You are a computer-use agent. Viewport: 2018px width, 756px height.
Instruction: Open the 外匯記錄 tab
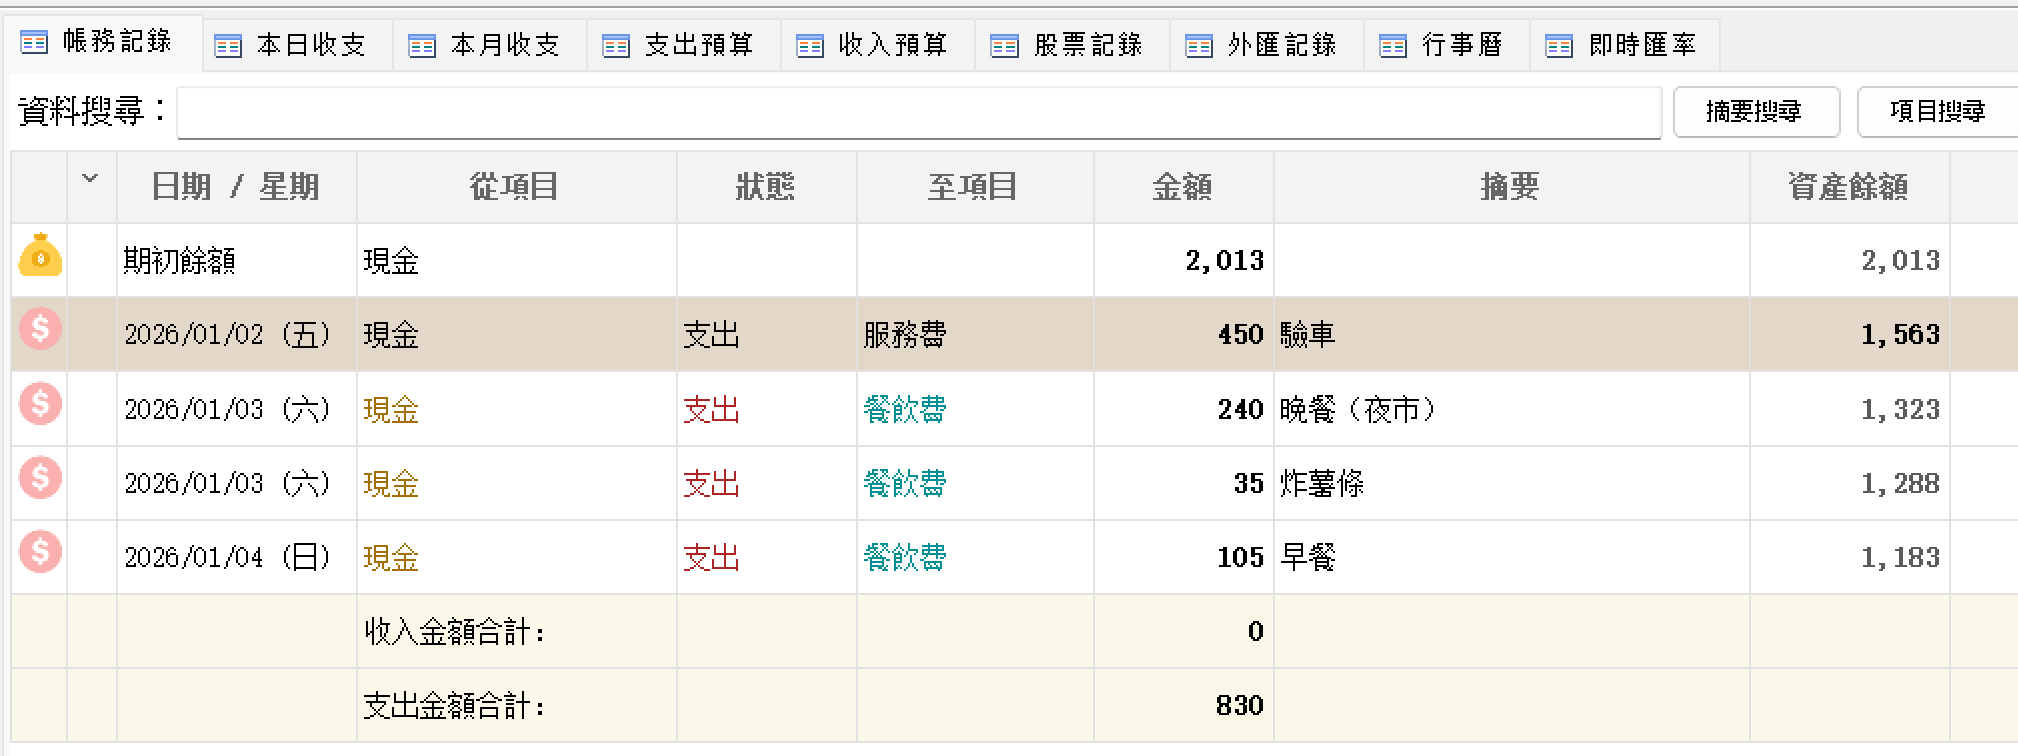1268,45
